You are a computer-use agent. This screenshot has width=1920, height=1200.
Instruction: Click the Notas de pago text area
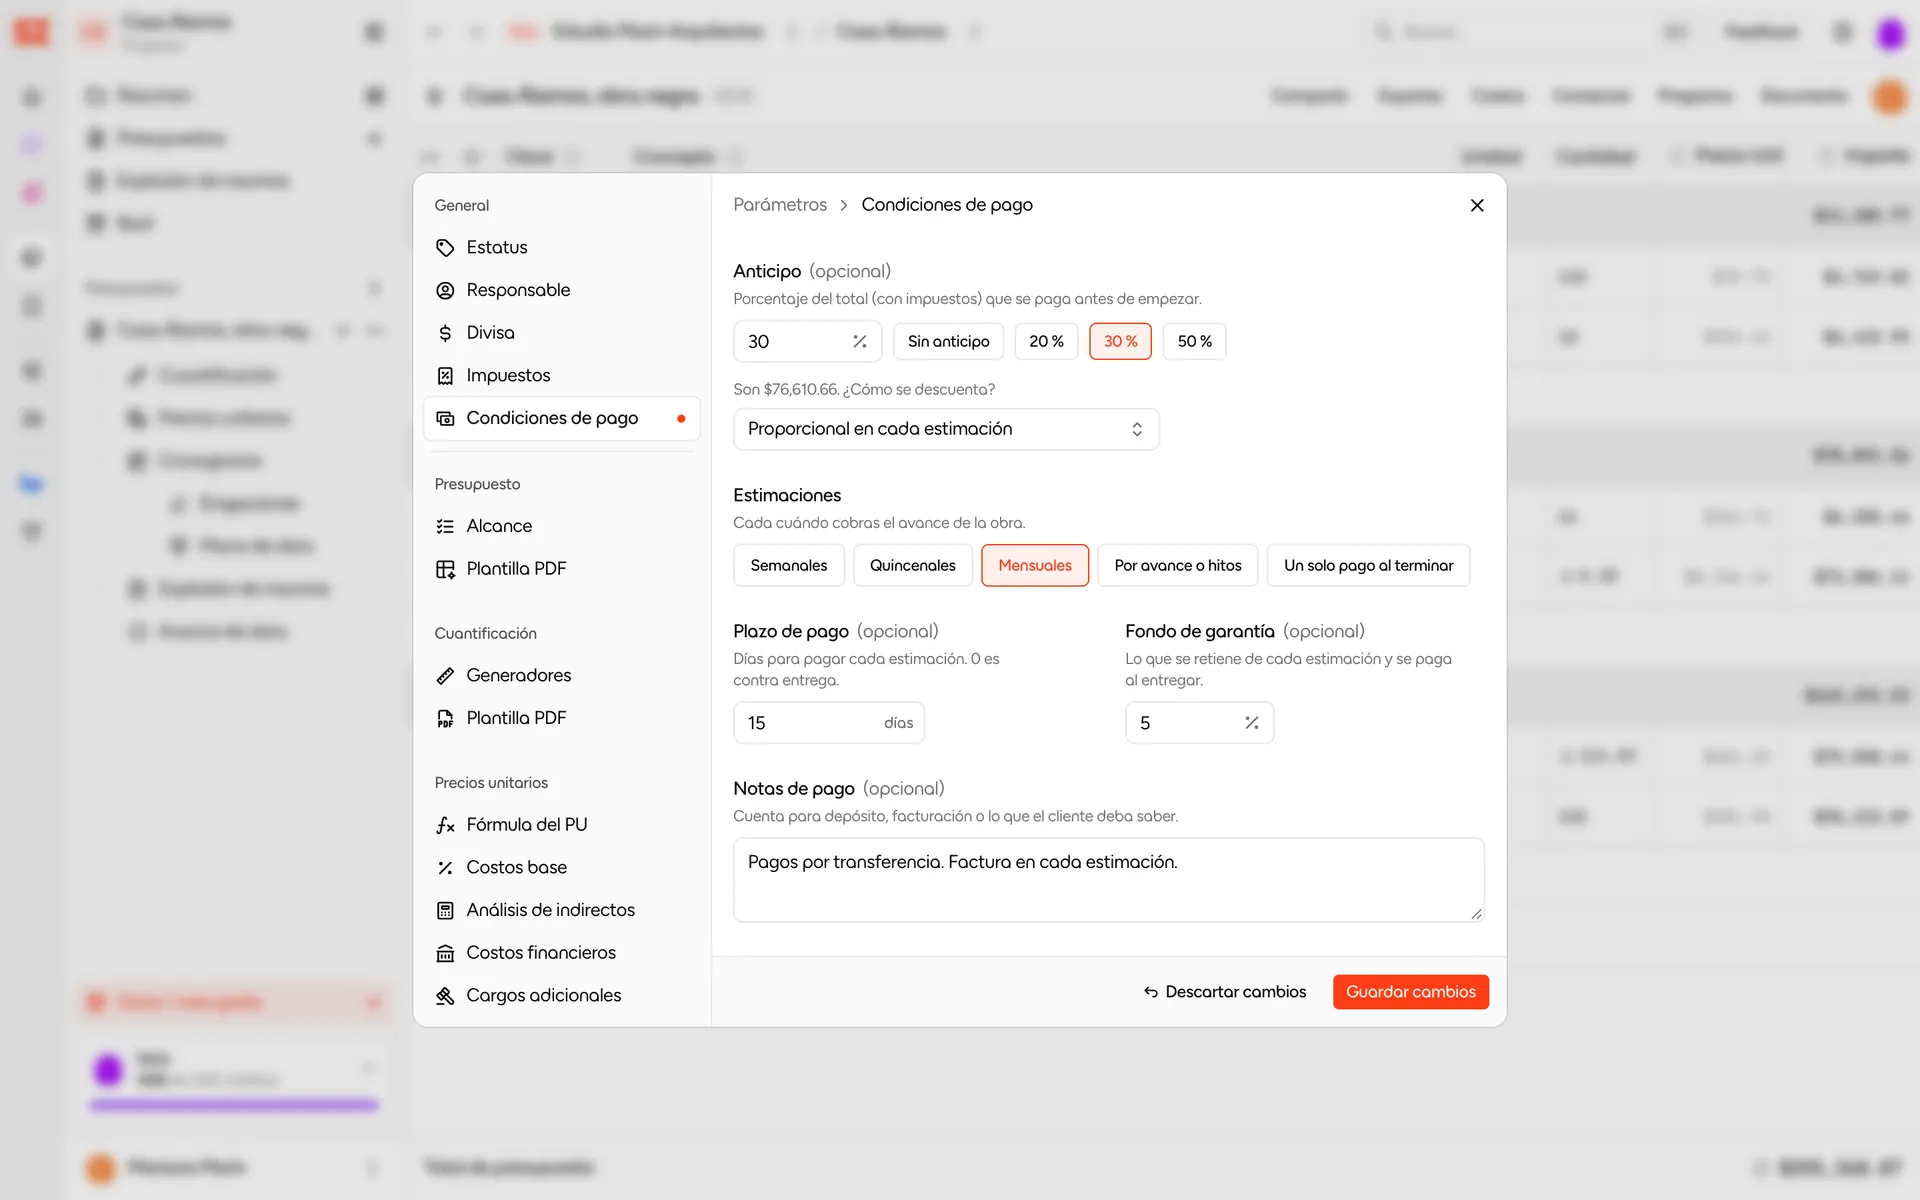(x=1108, y=880)
